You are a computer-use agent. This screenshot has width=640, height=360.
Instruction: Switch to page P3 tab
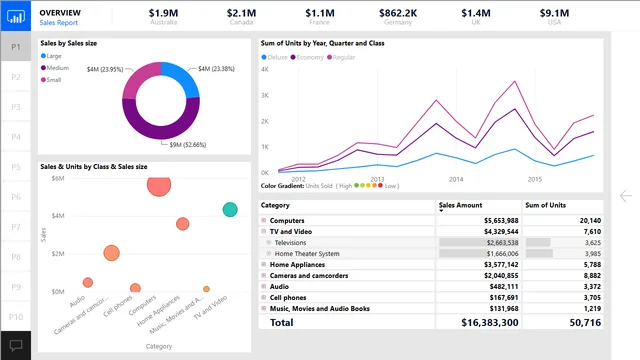click(x=16, y=107)
